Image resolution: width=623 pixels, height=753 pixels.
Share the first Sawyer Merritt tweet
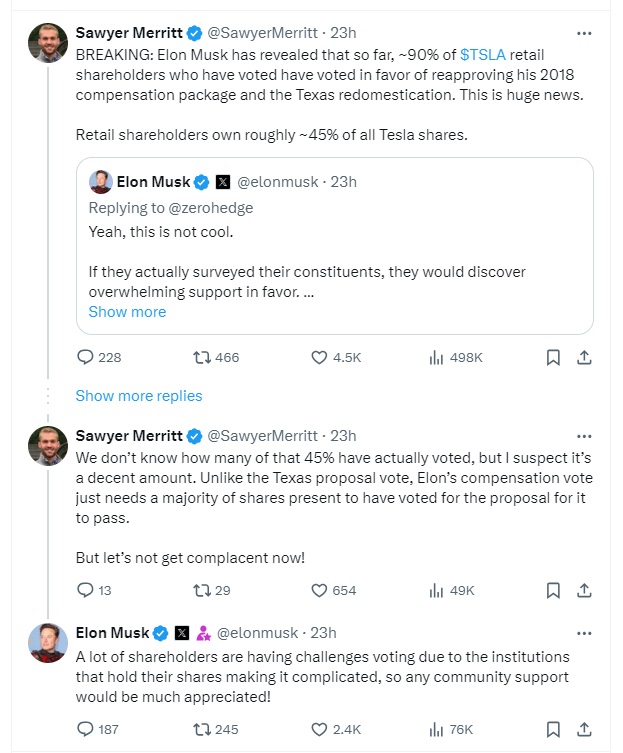(x=585, y=357)
